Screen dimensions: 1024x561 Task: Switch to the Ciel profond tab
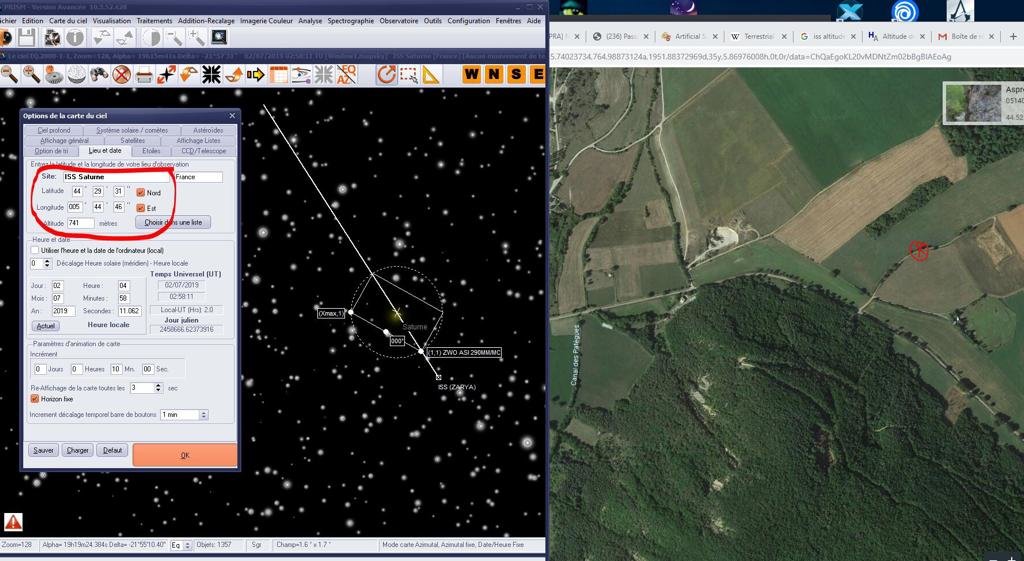click(x=54, y=130)
